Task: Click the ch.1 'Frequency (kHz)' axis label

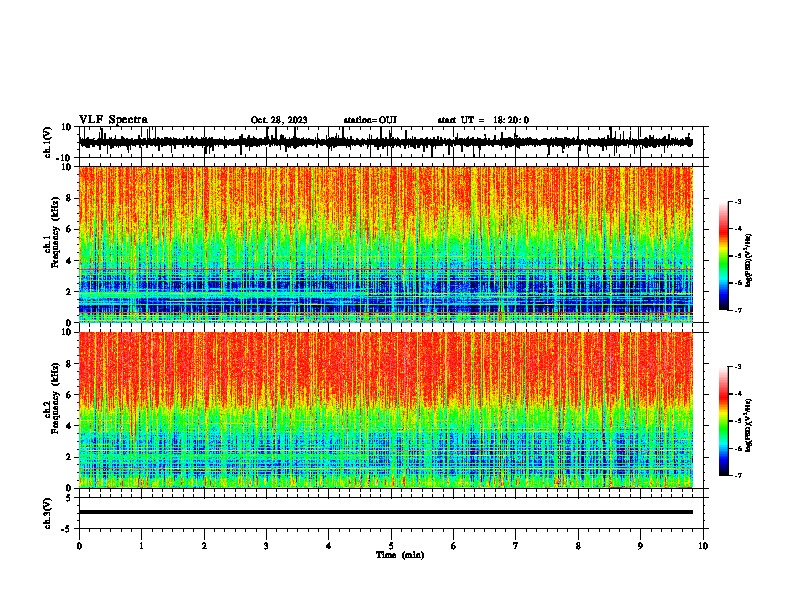Action: [55, 232]
